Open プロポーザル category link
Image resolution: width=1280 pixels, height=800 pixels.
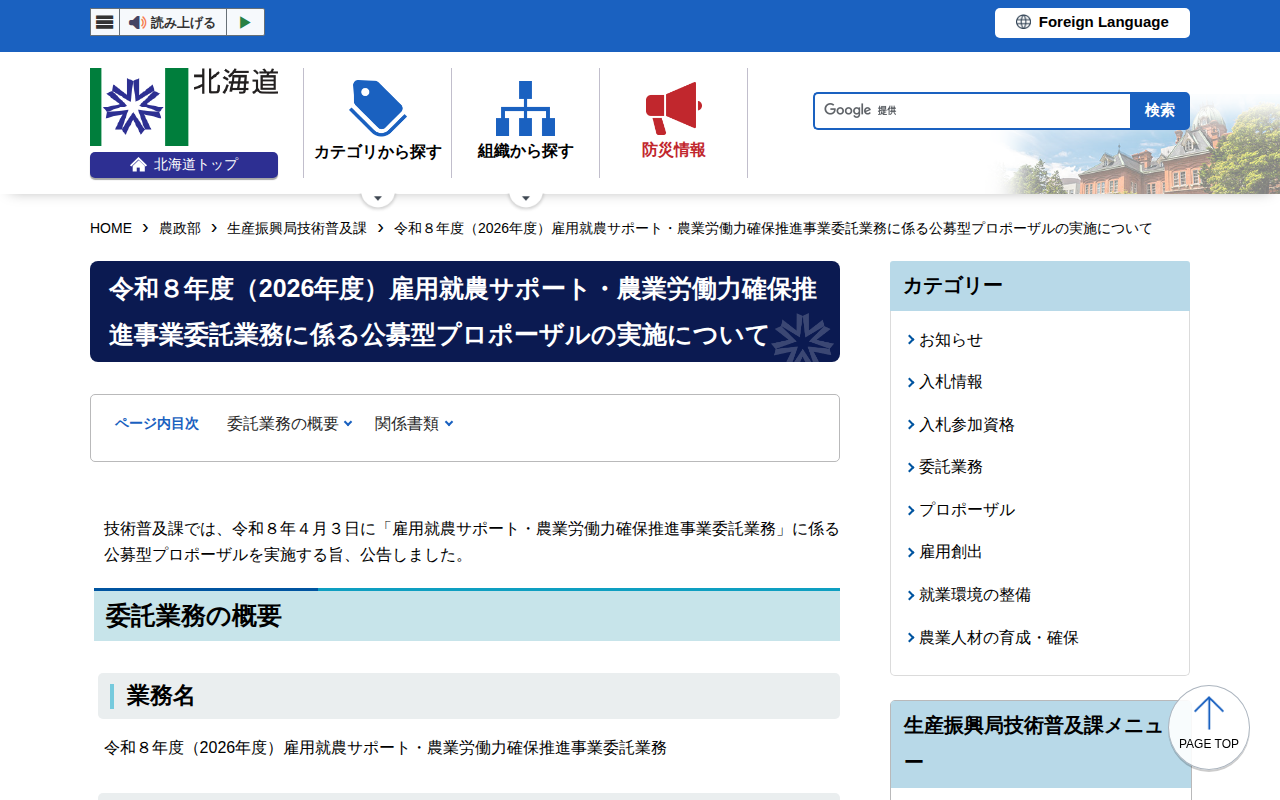(x=966, y=510)
